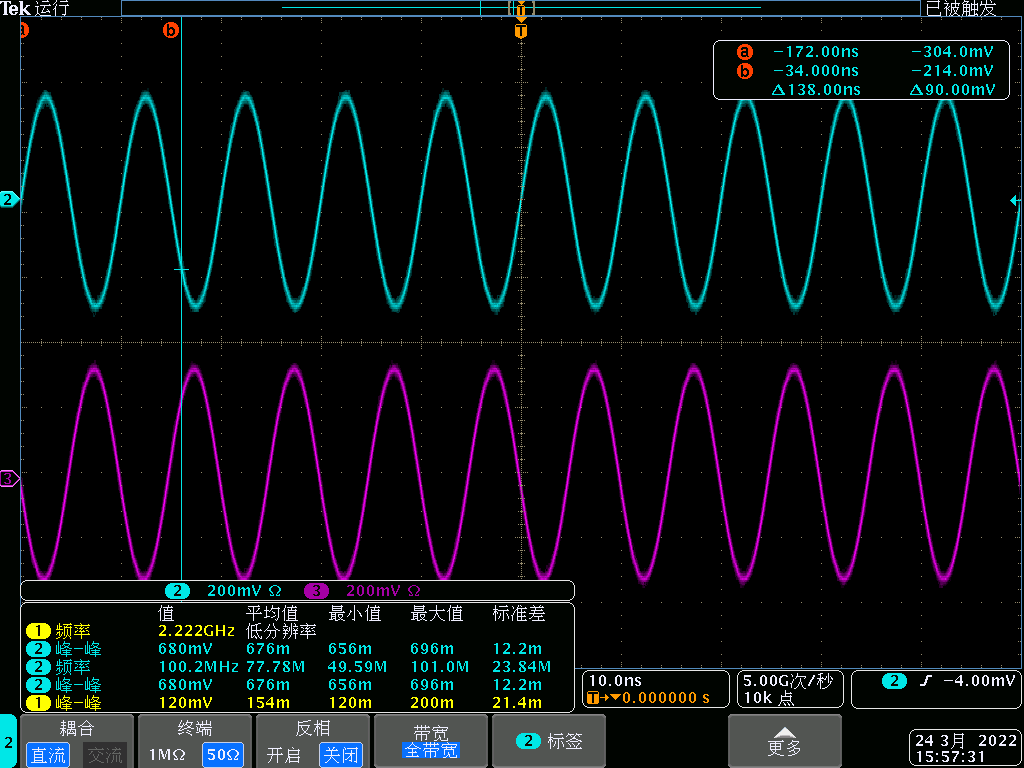Click channel 2 200mV Ω scale readout
Screen dimensions: 1024x768
coord(244,591)
